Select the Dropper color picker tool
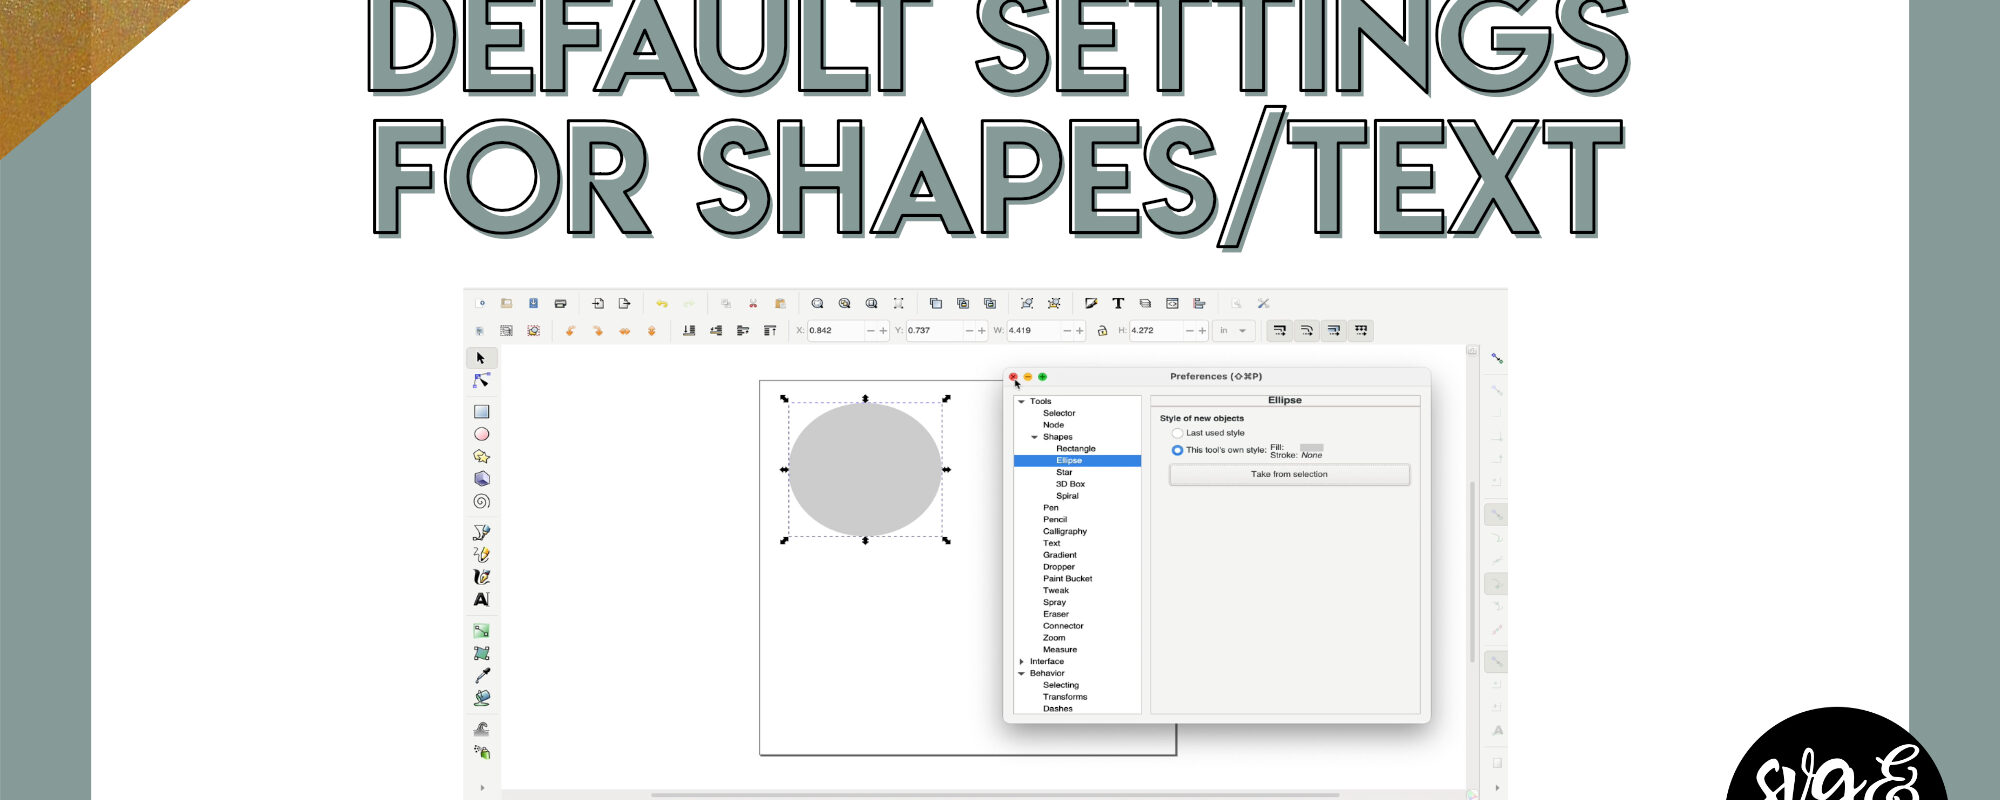This screenshot has height=800, width=2000. coord(481,676)
